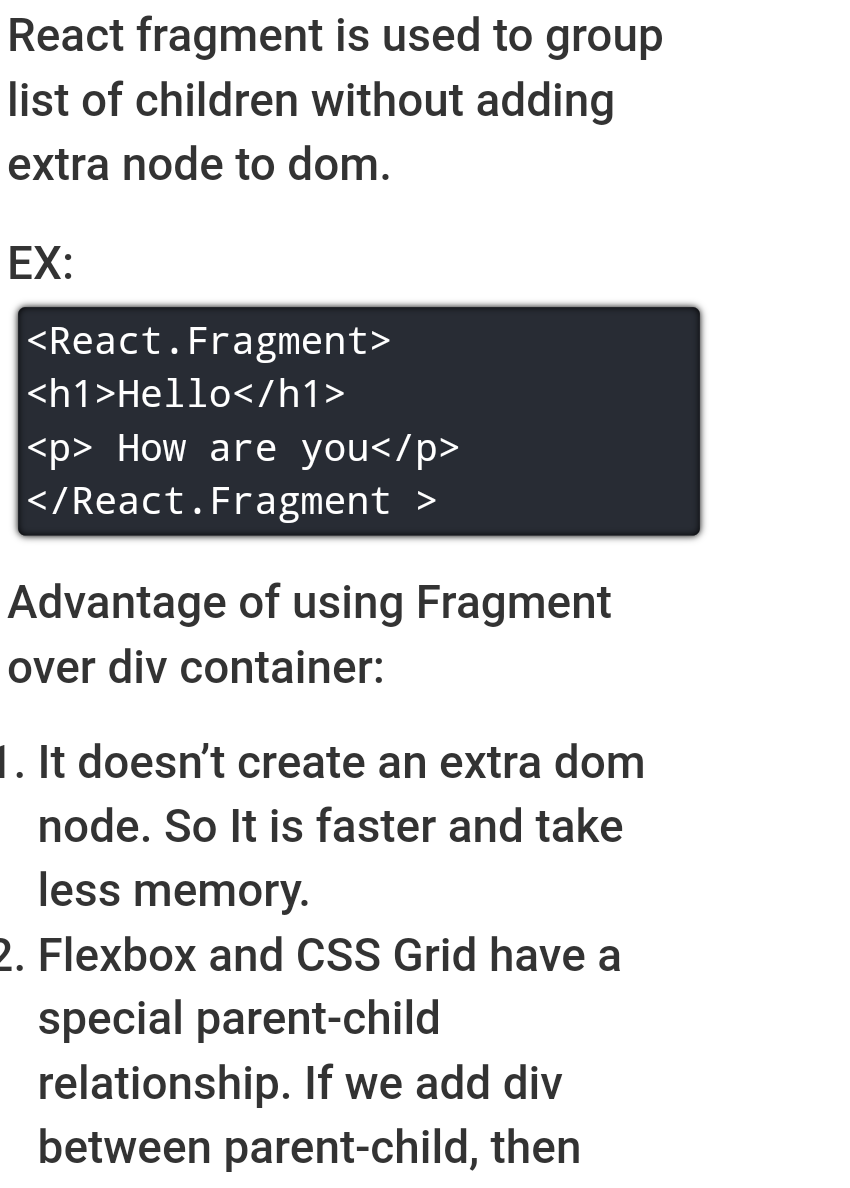Click list item 'It doesn't create an extra dom'
This screenshot has width=850, height=1188.
tap(341, 761)
